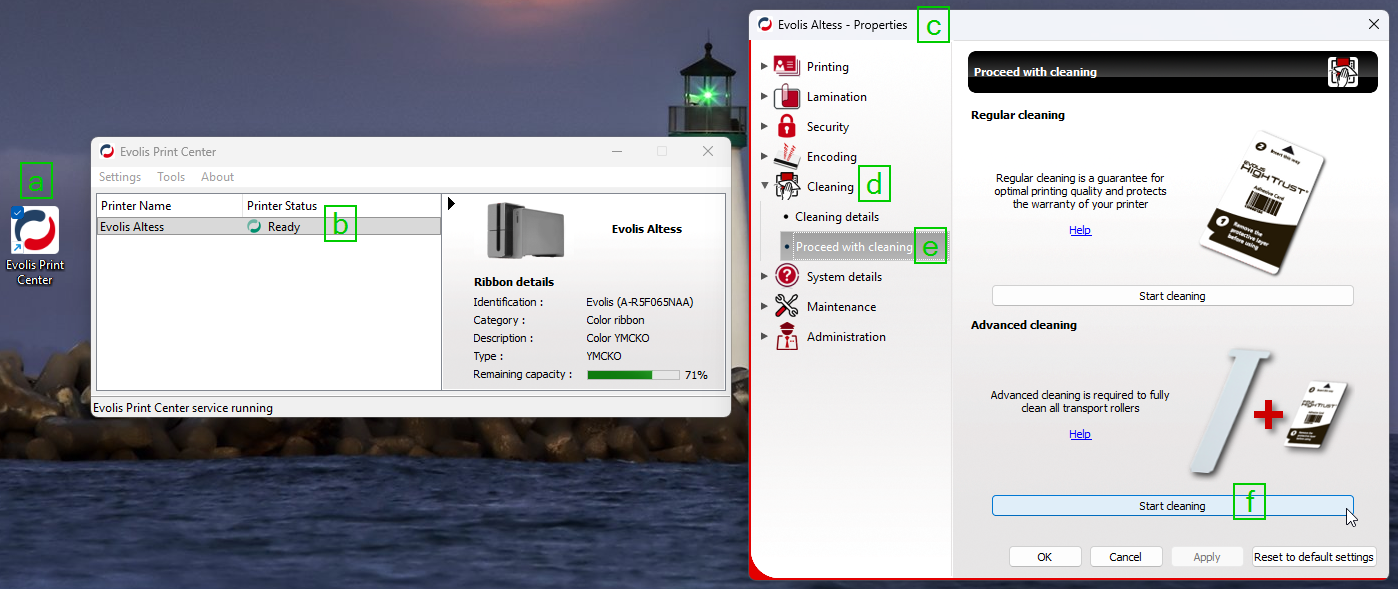Image resolution: width=1398 pixels, height=589 pixels.
Task: Expand the Administration tree node arrow
Action: pyautogui.click(x=764, y=336)
